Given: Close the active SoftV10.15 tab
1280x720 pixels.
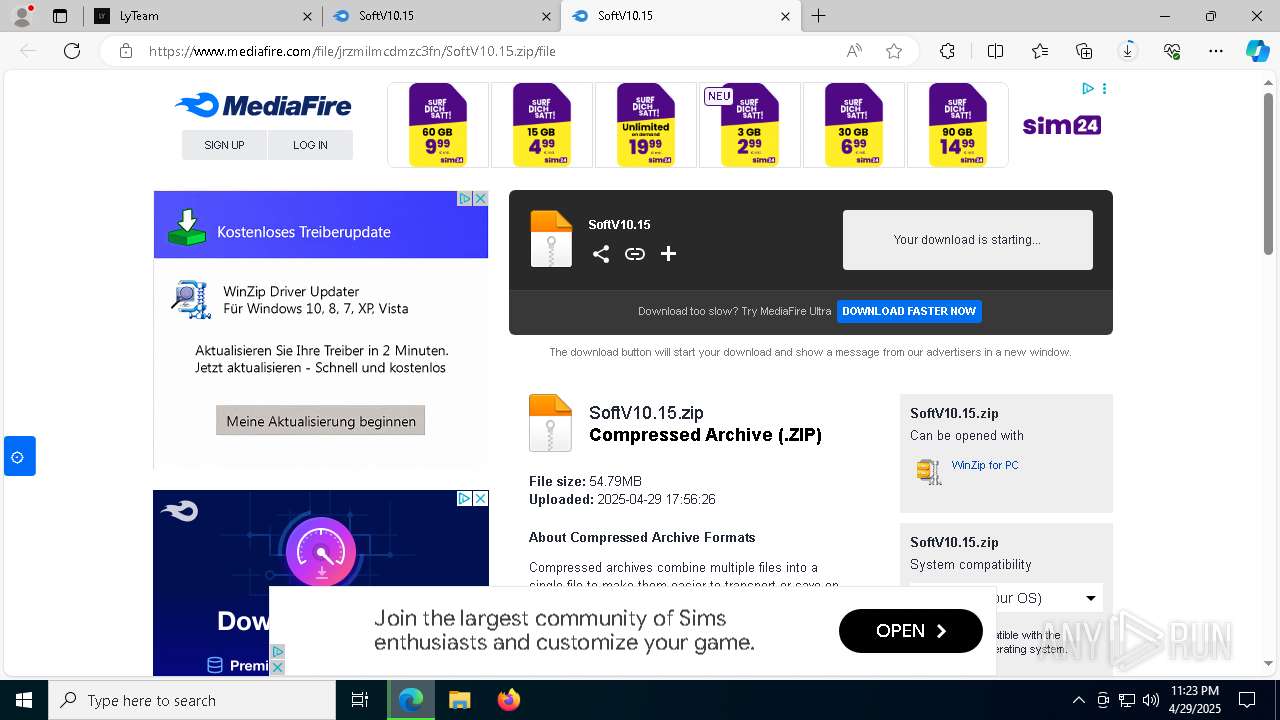Looking at the screenshot, I should pyautogui.click(x=785, y=16).
